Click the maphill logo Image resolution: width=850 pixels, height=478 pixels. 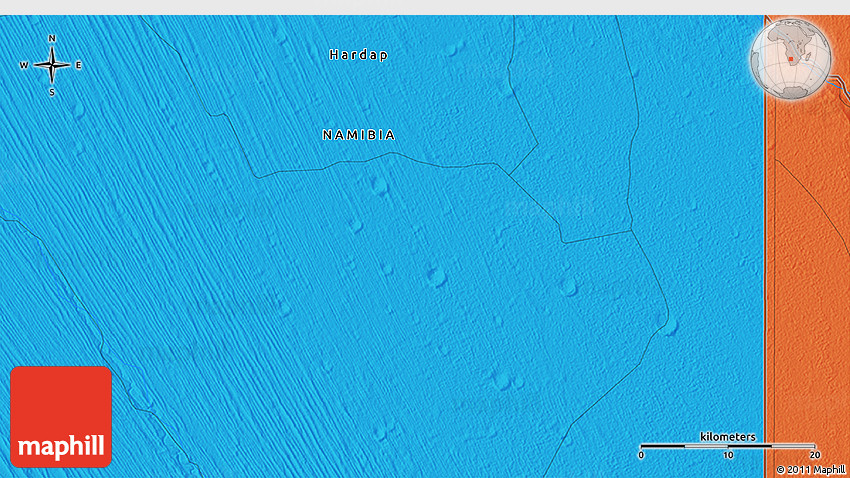[x=61, y=417]
